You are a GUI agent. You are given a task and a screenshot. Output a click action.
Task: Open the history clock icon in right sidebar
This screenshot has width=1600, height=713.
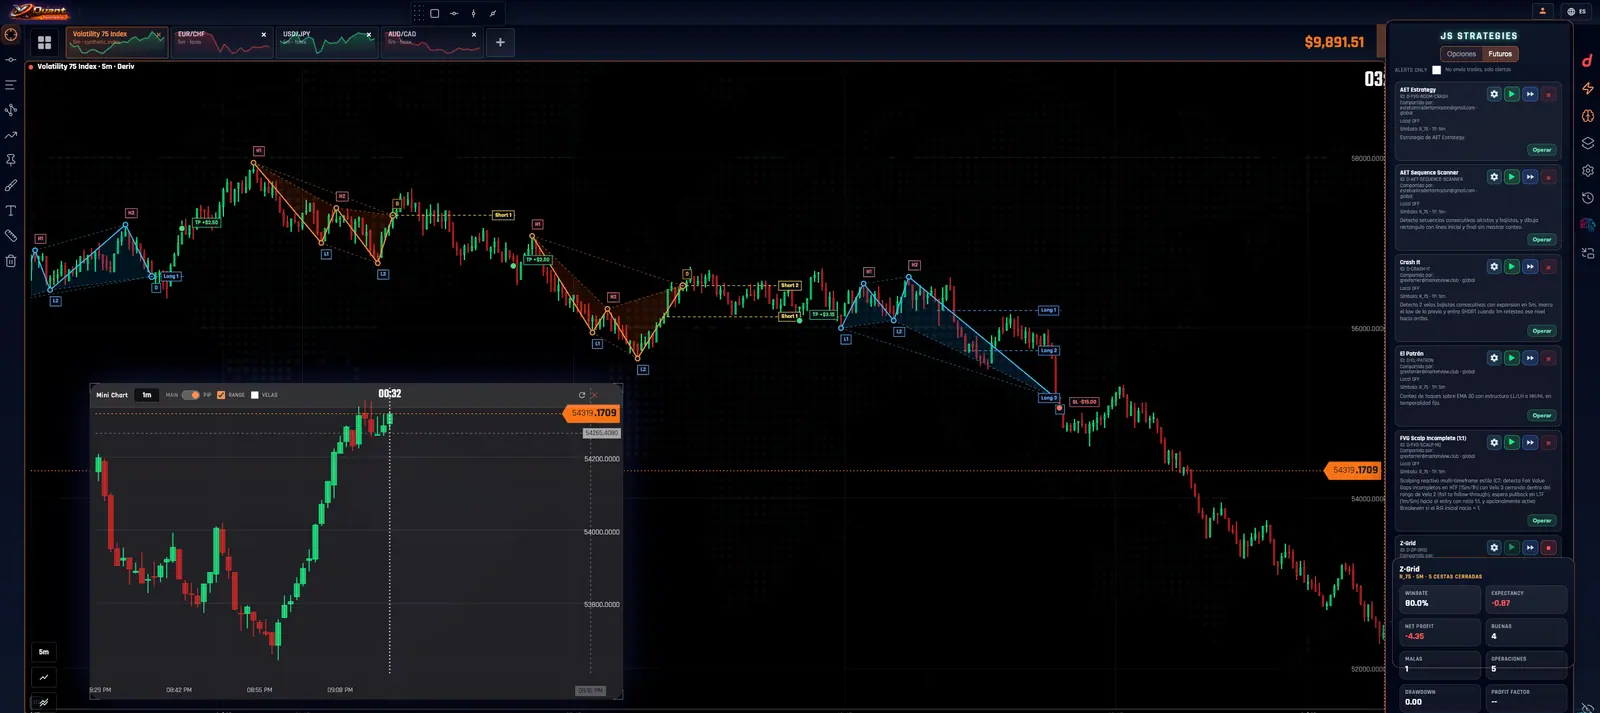tap(1587, 198)
